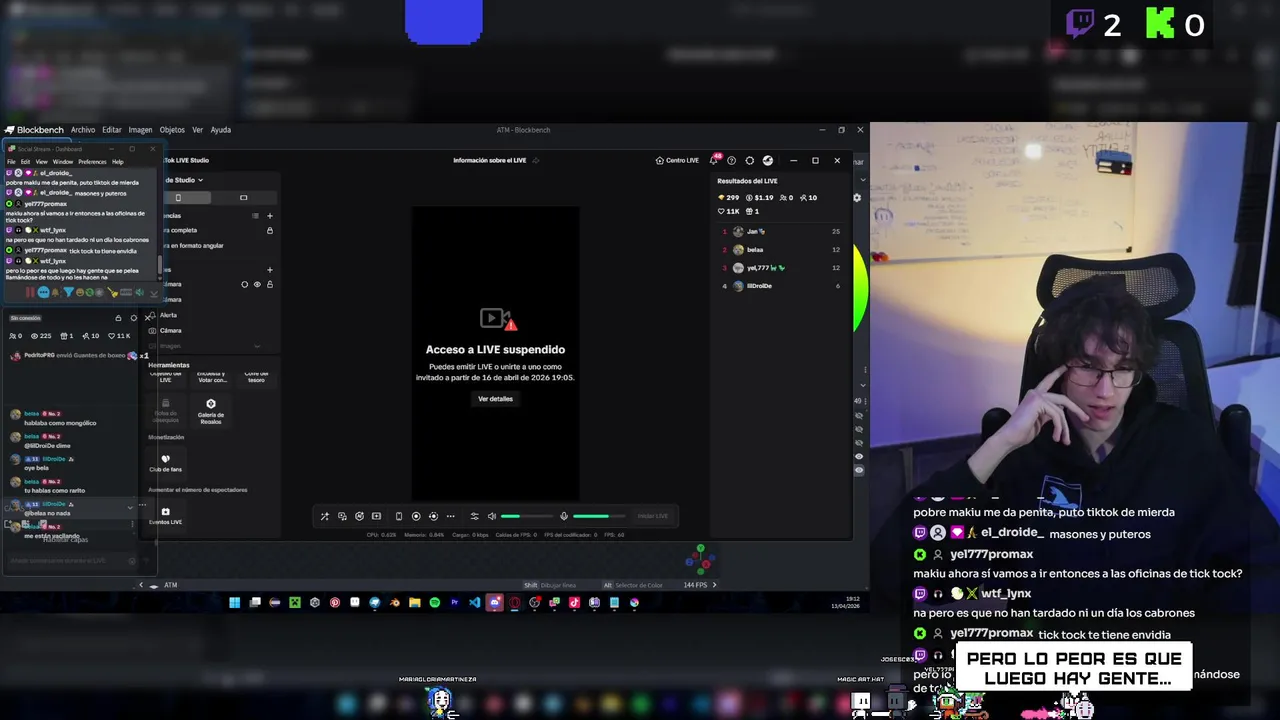Open Blender from the taskbar

(394, 602)
